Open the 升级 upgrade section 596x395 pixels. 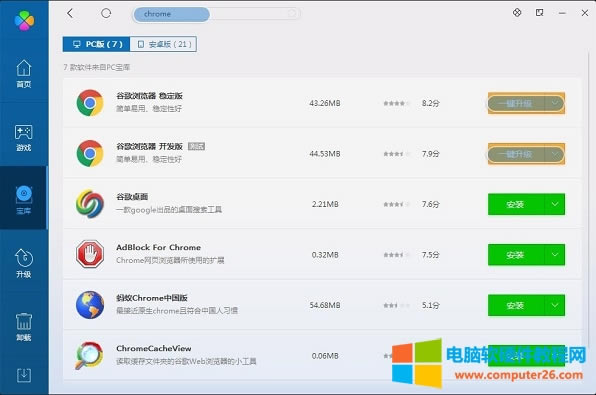(24, 263)
